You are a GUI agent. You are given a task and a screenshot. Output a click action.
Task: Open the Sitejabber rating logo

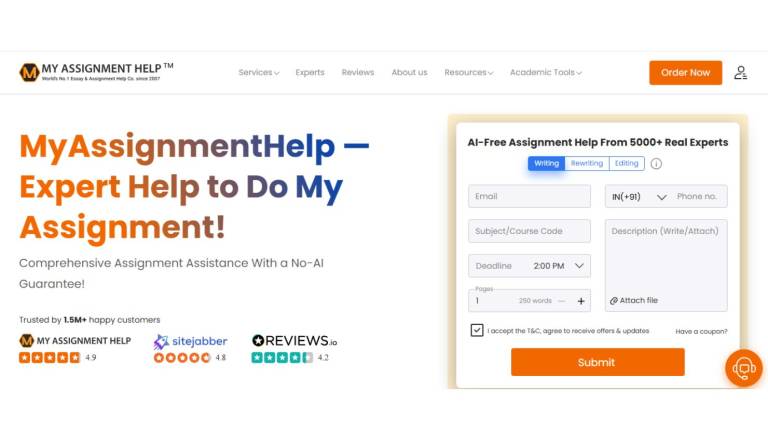pyautogui.click(x=190, y=341)
